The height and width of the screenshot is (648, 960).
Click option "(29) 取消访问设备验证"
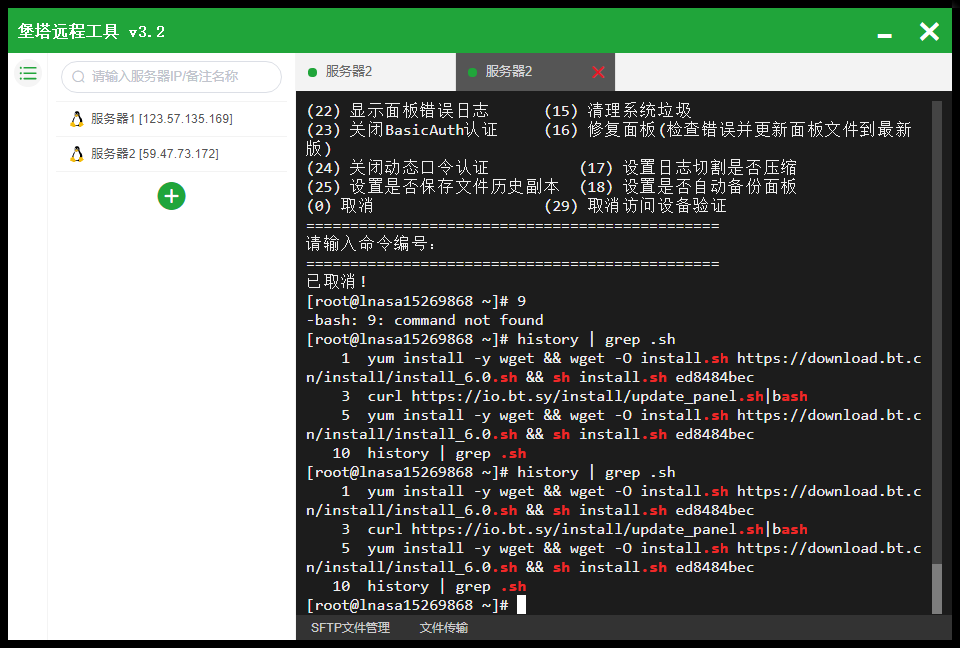tap(636, 206)
